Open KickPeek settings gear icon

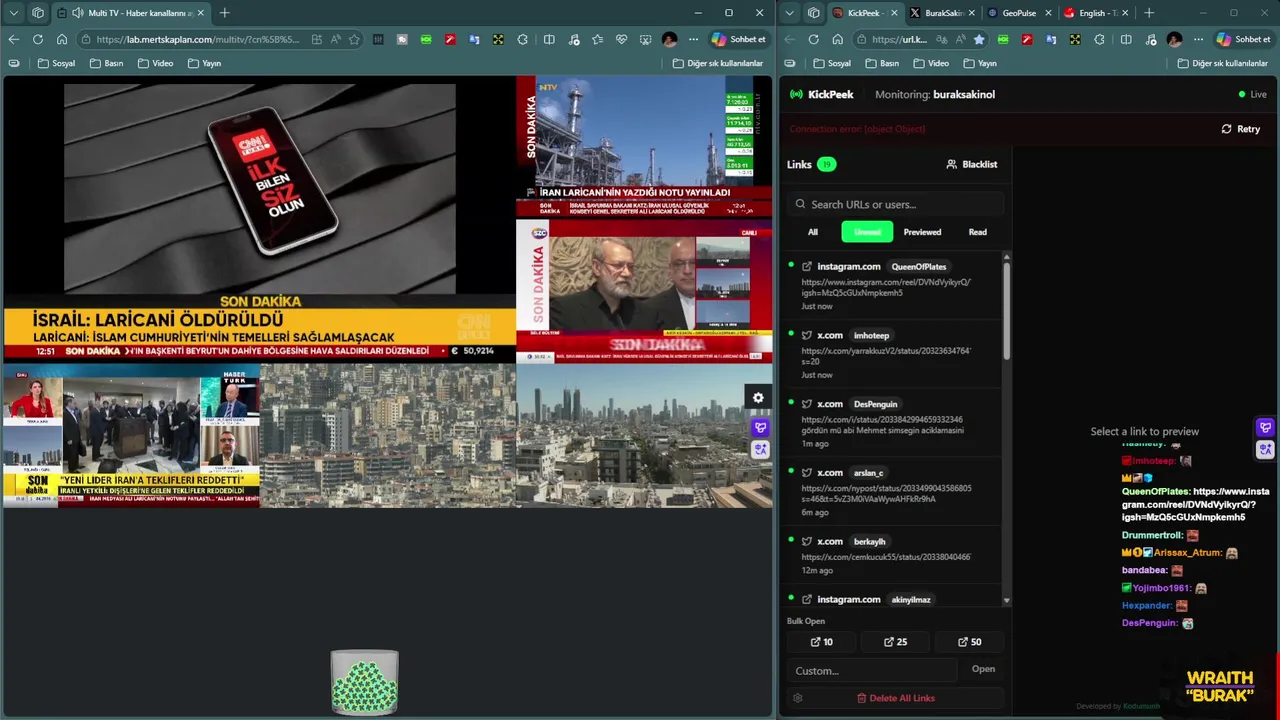[797, 698]
